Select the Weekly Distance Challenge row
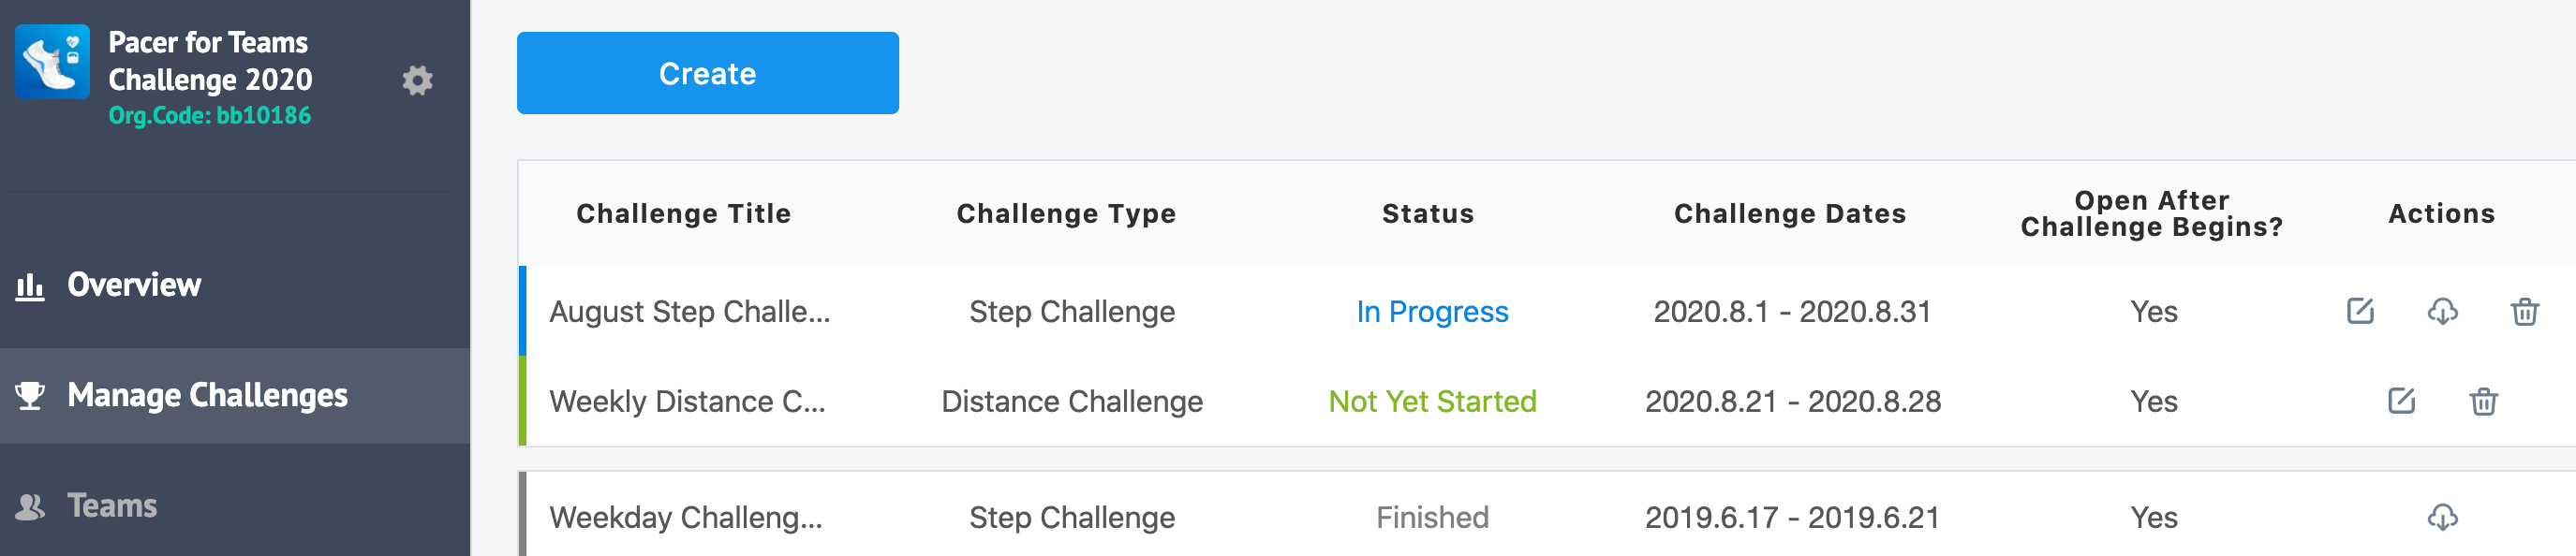 pyautogui.click(x=1547, y=401)
